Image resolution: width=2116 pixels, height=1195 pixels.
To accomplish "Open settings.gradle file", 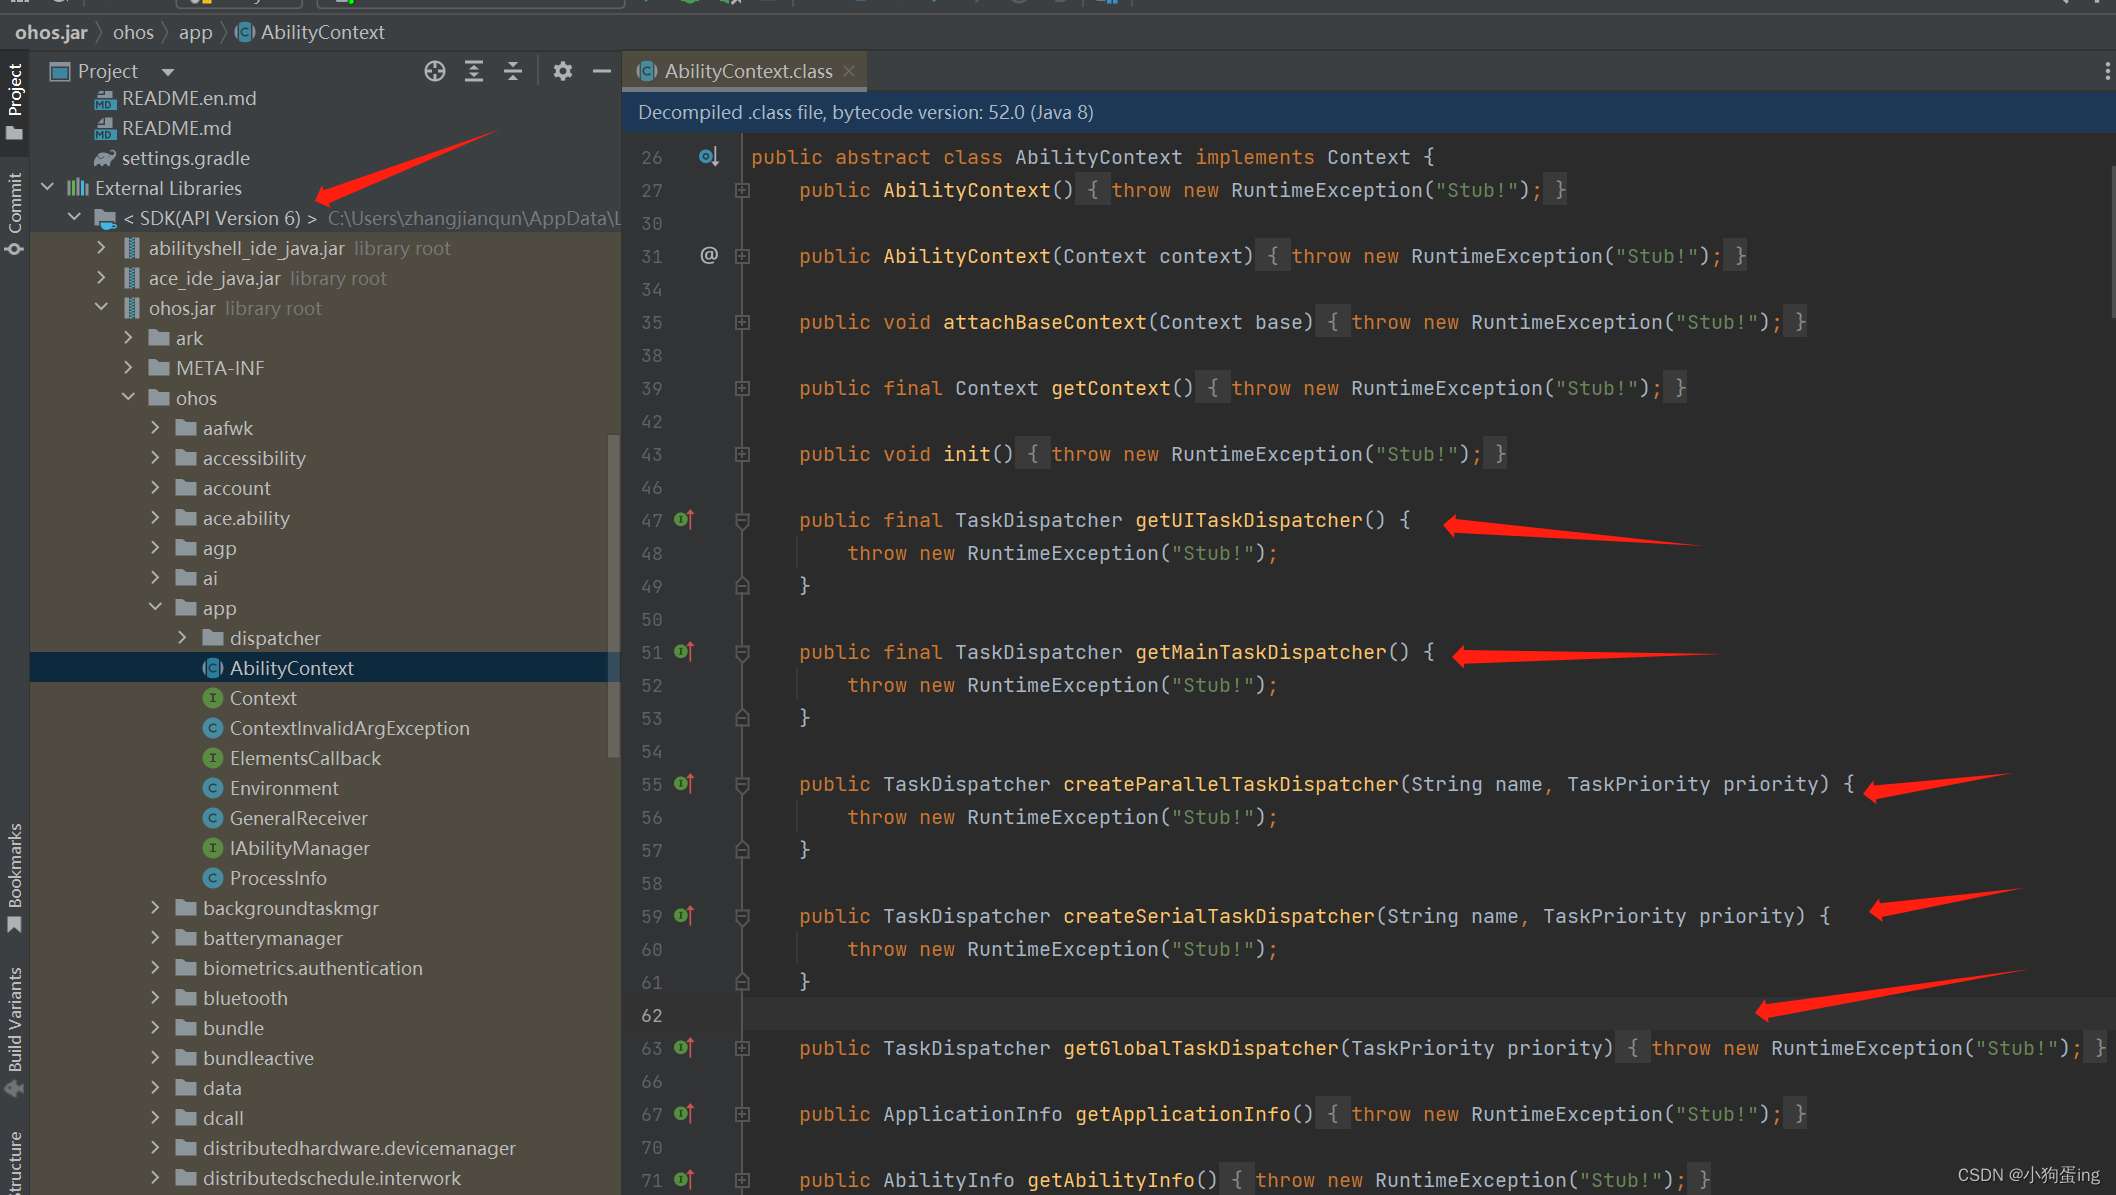I will point(185,158).
